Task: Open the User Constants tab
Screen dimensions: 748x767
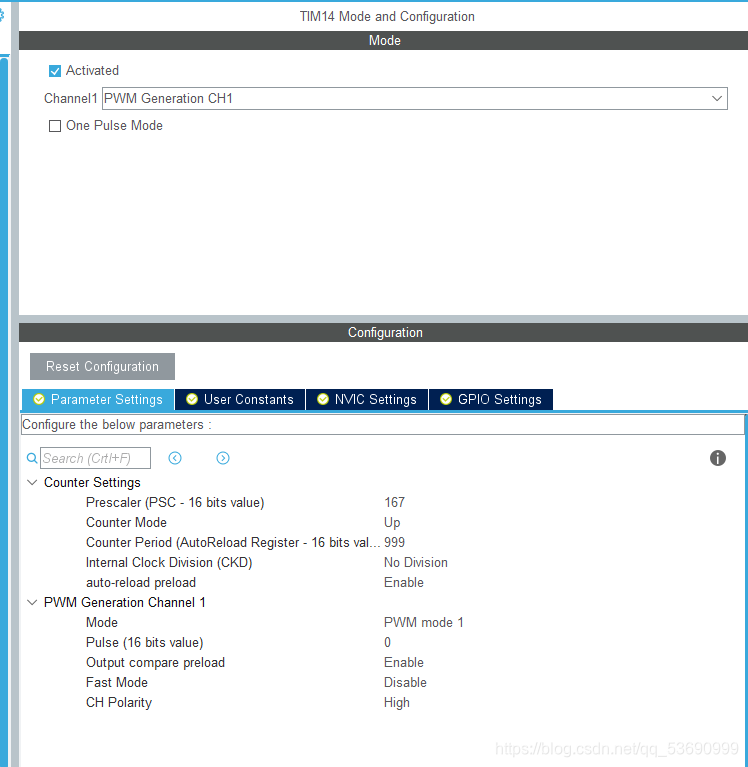Action: [240, 399]
